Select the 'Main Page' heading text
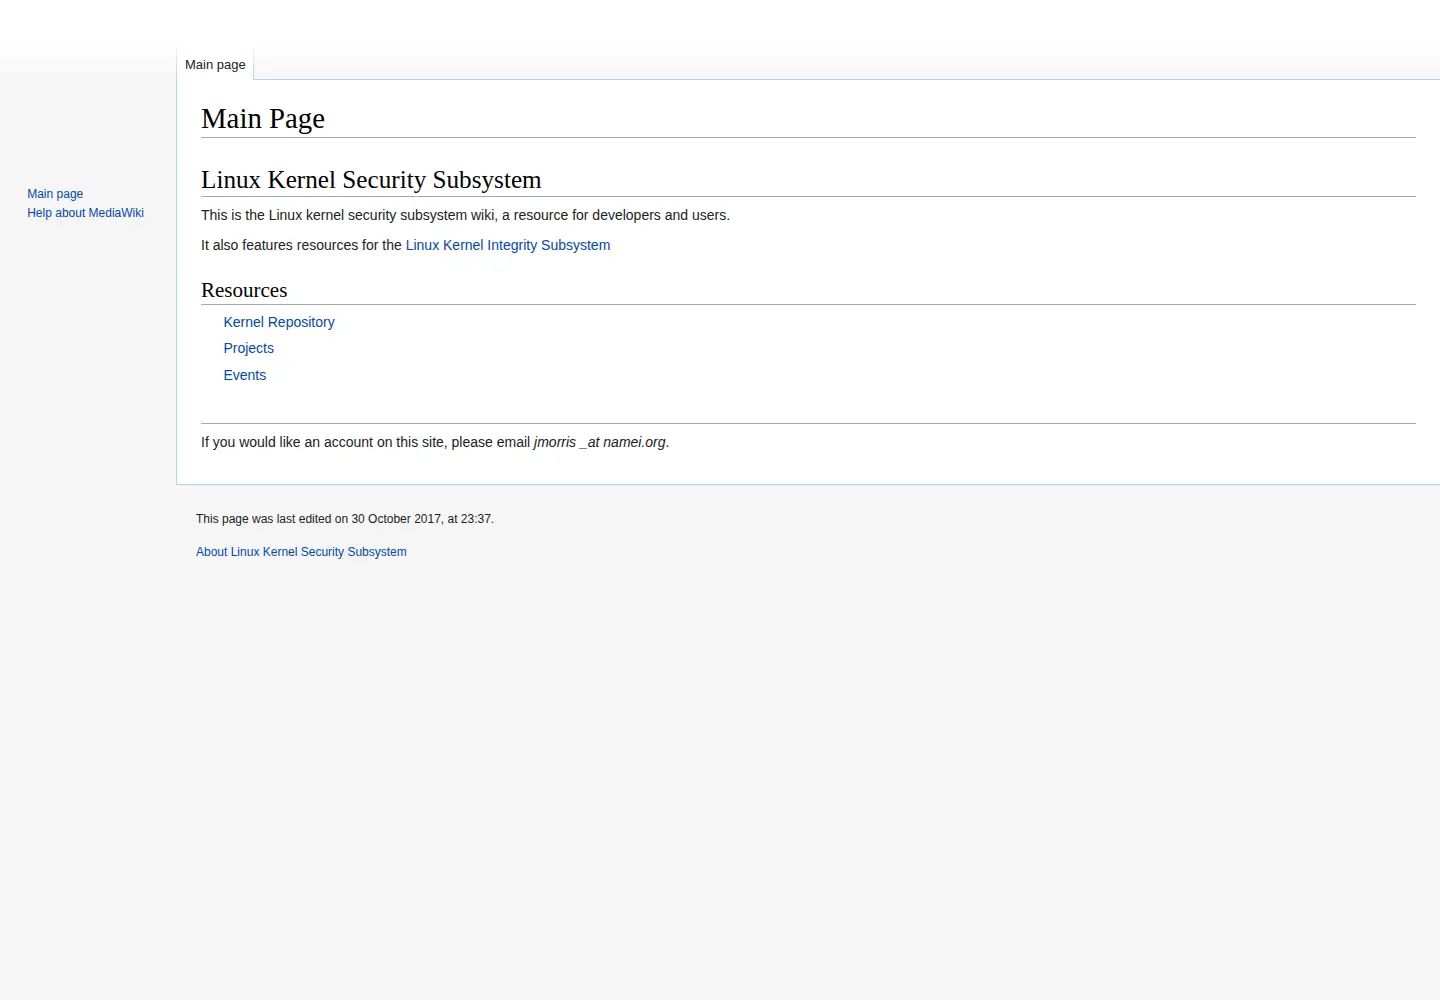Viewport: 1440px width, 1000px height. coord(263,119)
